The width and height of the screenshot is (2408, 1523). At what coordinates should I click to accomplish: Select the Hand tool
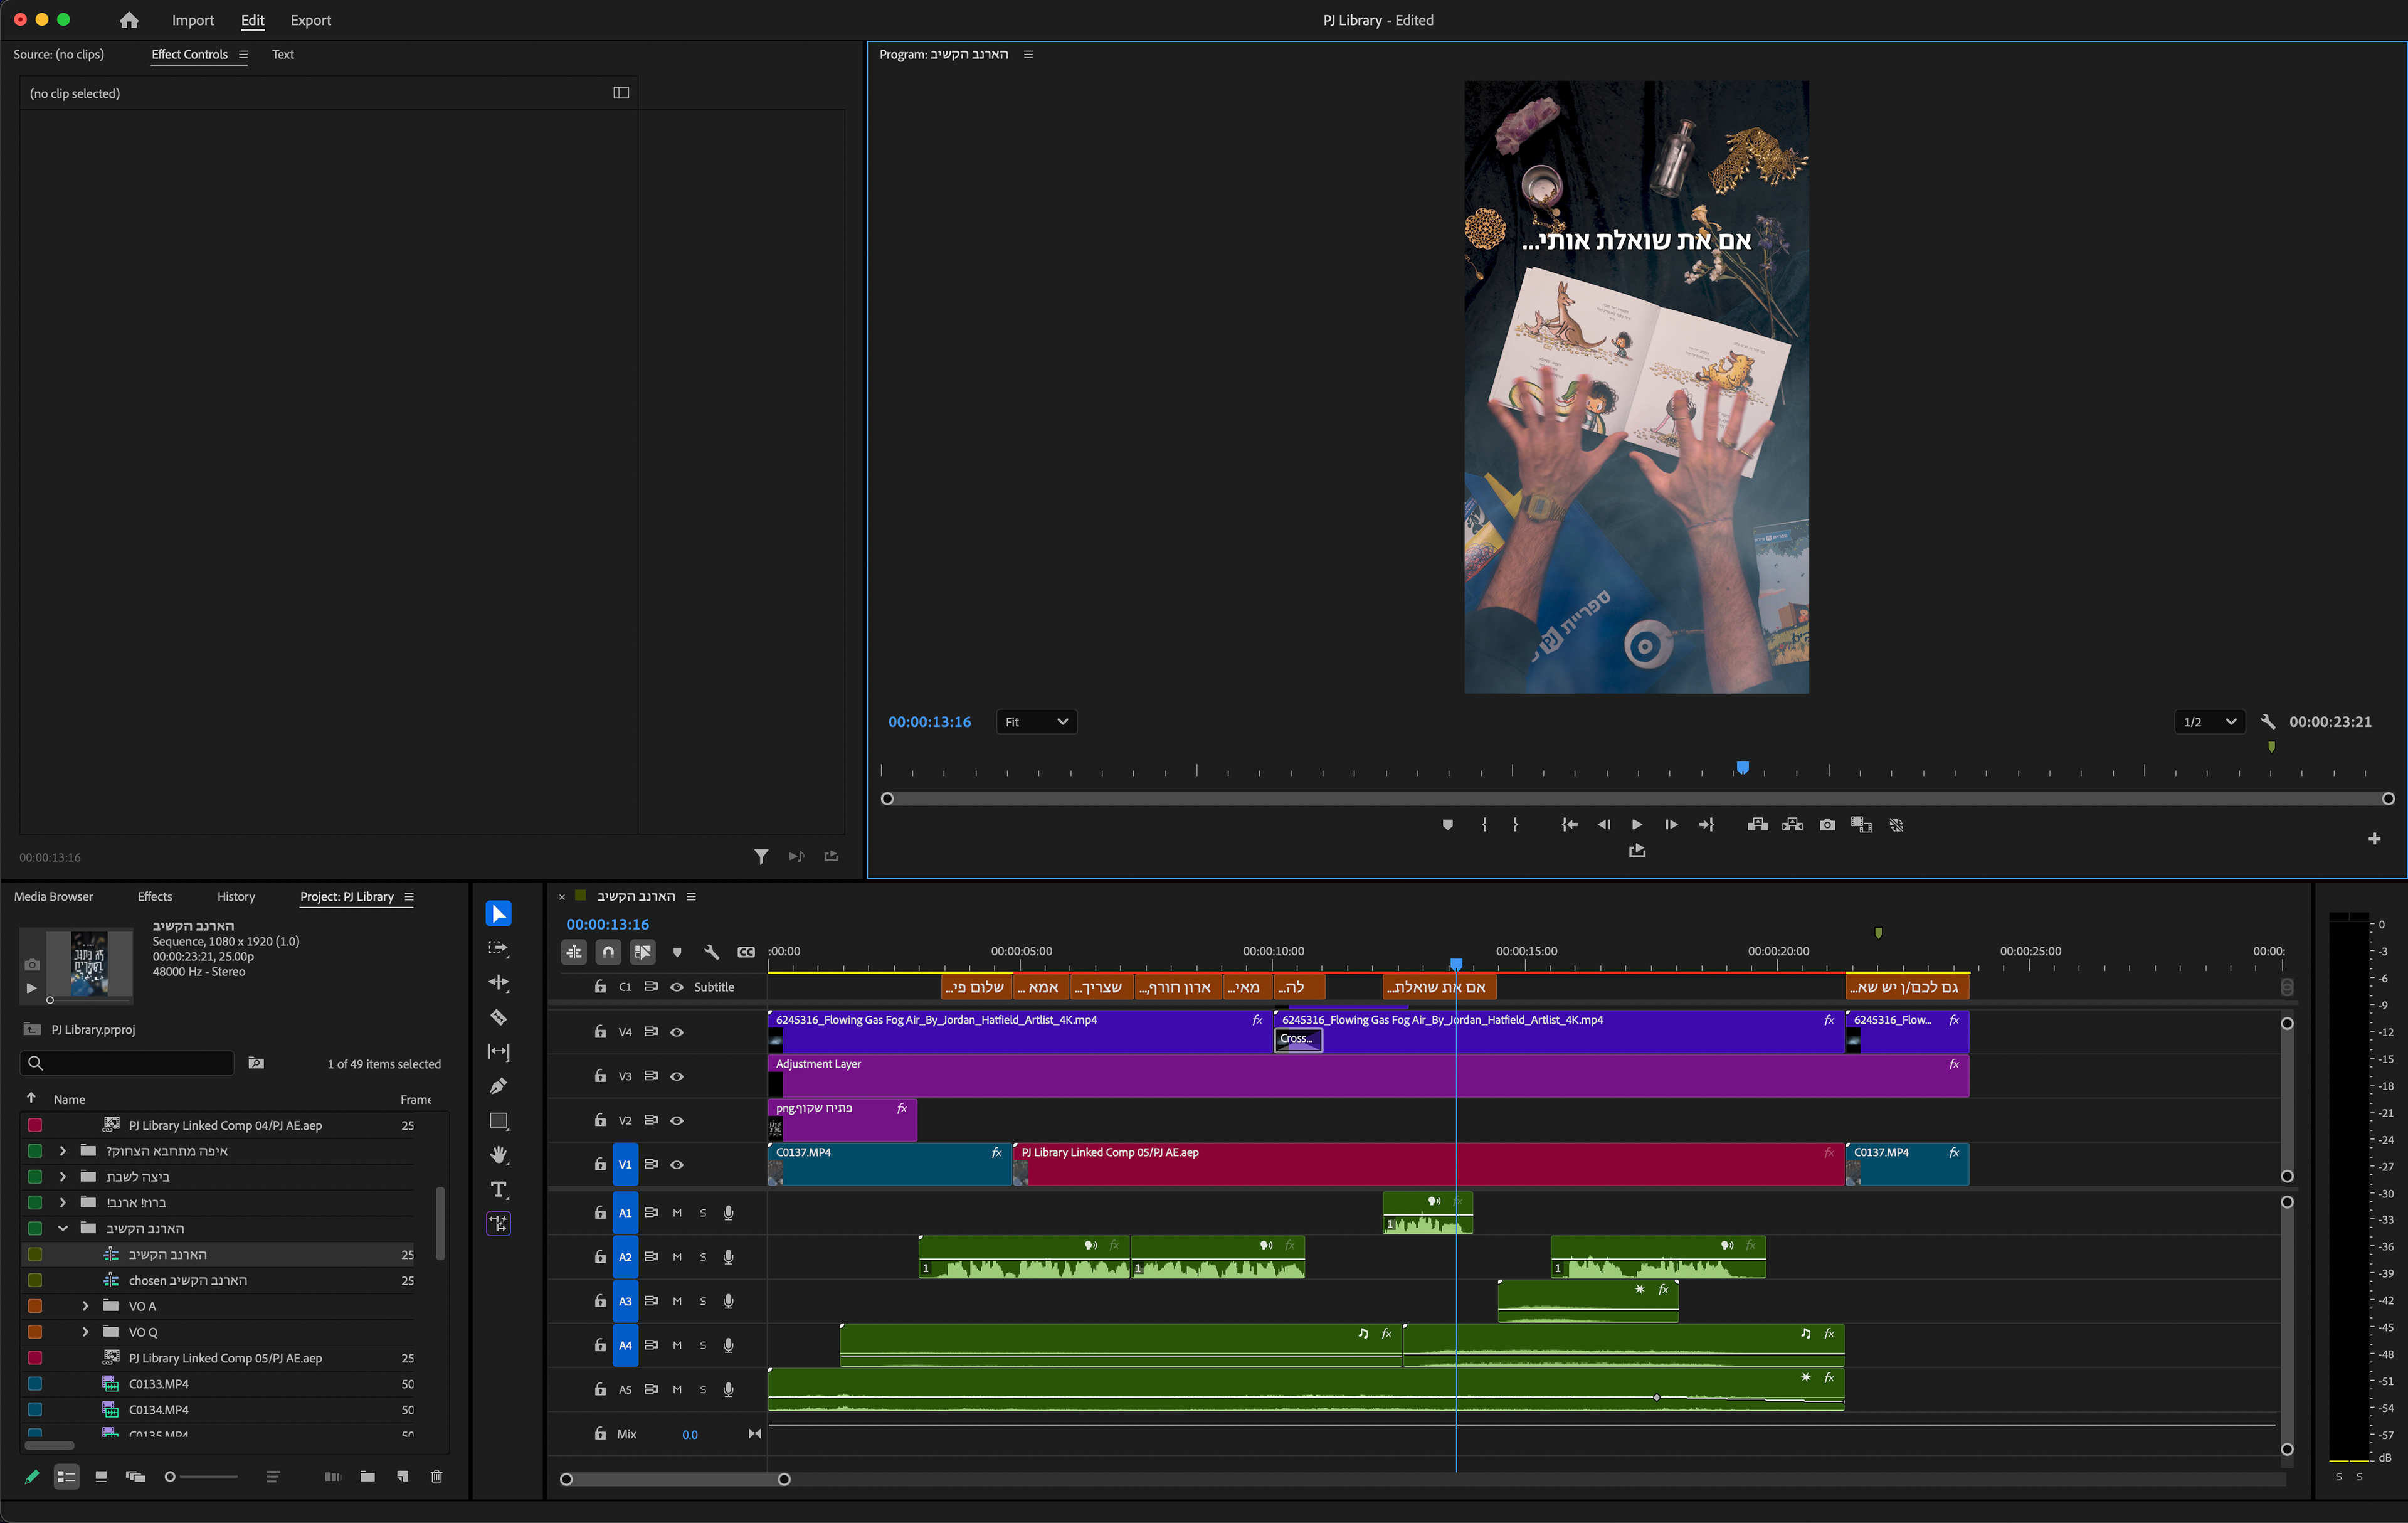pyautogui.click(x=498, y=1155)
